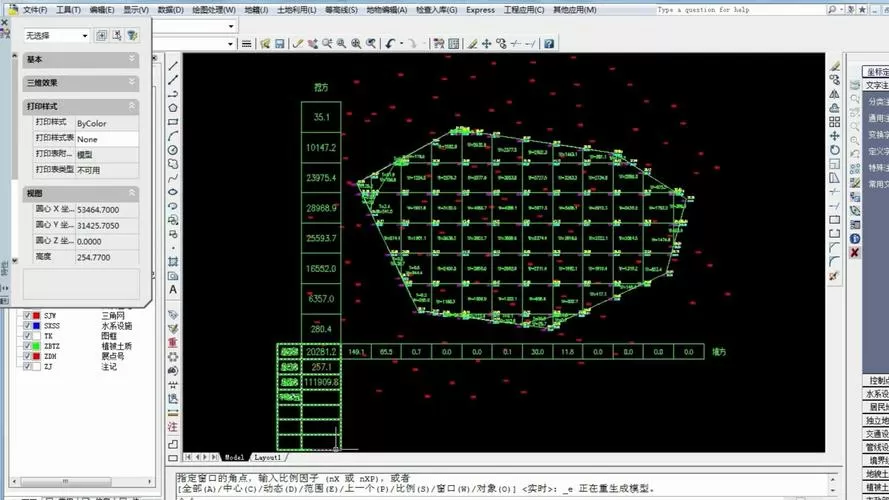The width and height of the screenshot is (889, 500).
Task: Open the 数据(D) menu
Action: [170, 10]
